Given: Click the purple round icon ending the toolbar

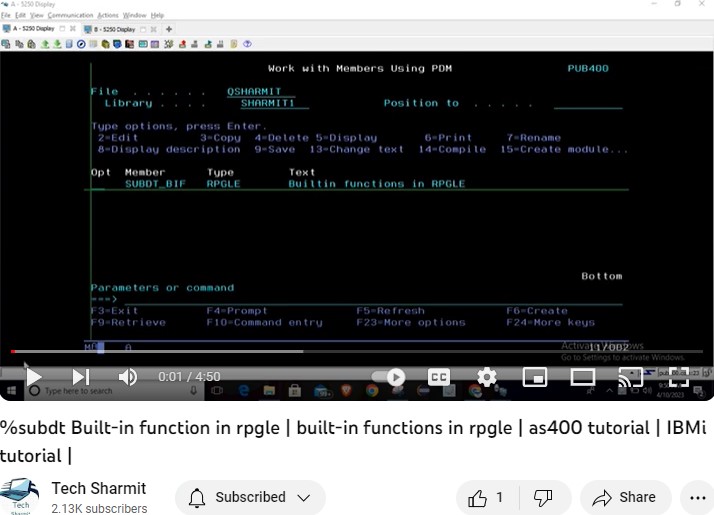Looking at the screenshot, I should coord(247,44).
